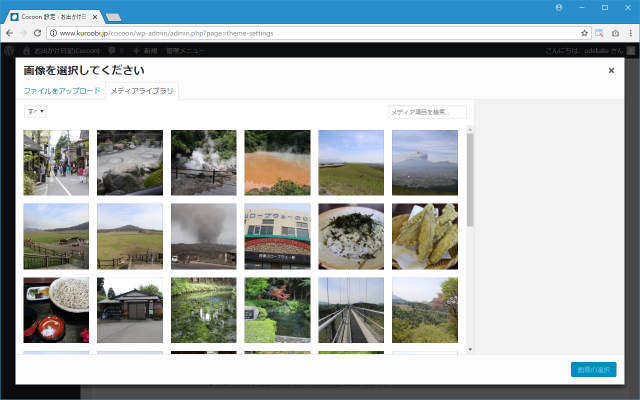Select the grassland with wooden fence path thumbnail
Viewport: 640px width, 400px height.
click(x=56, y=236)
